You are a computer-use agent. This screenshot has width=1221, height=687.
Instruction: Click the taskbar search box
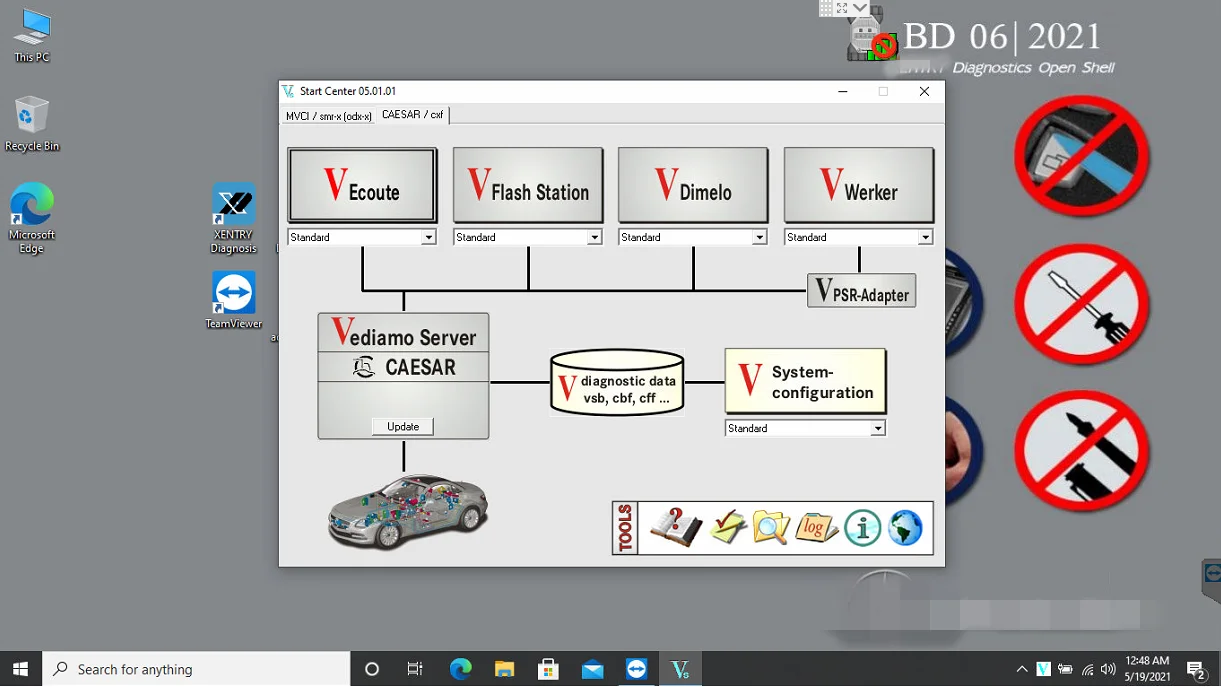[196, 669]
